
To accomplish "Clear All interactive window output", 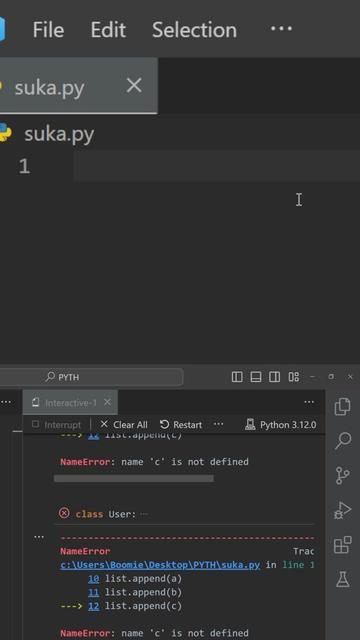I will point(124,424).
